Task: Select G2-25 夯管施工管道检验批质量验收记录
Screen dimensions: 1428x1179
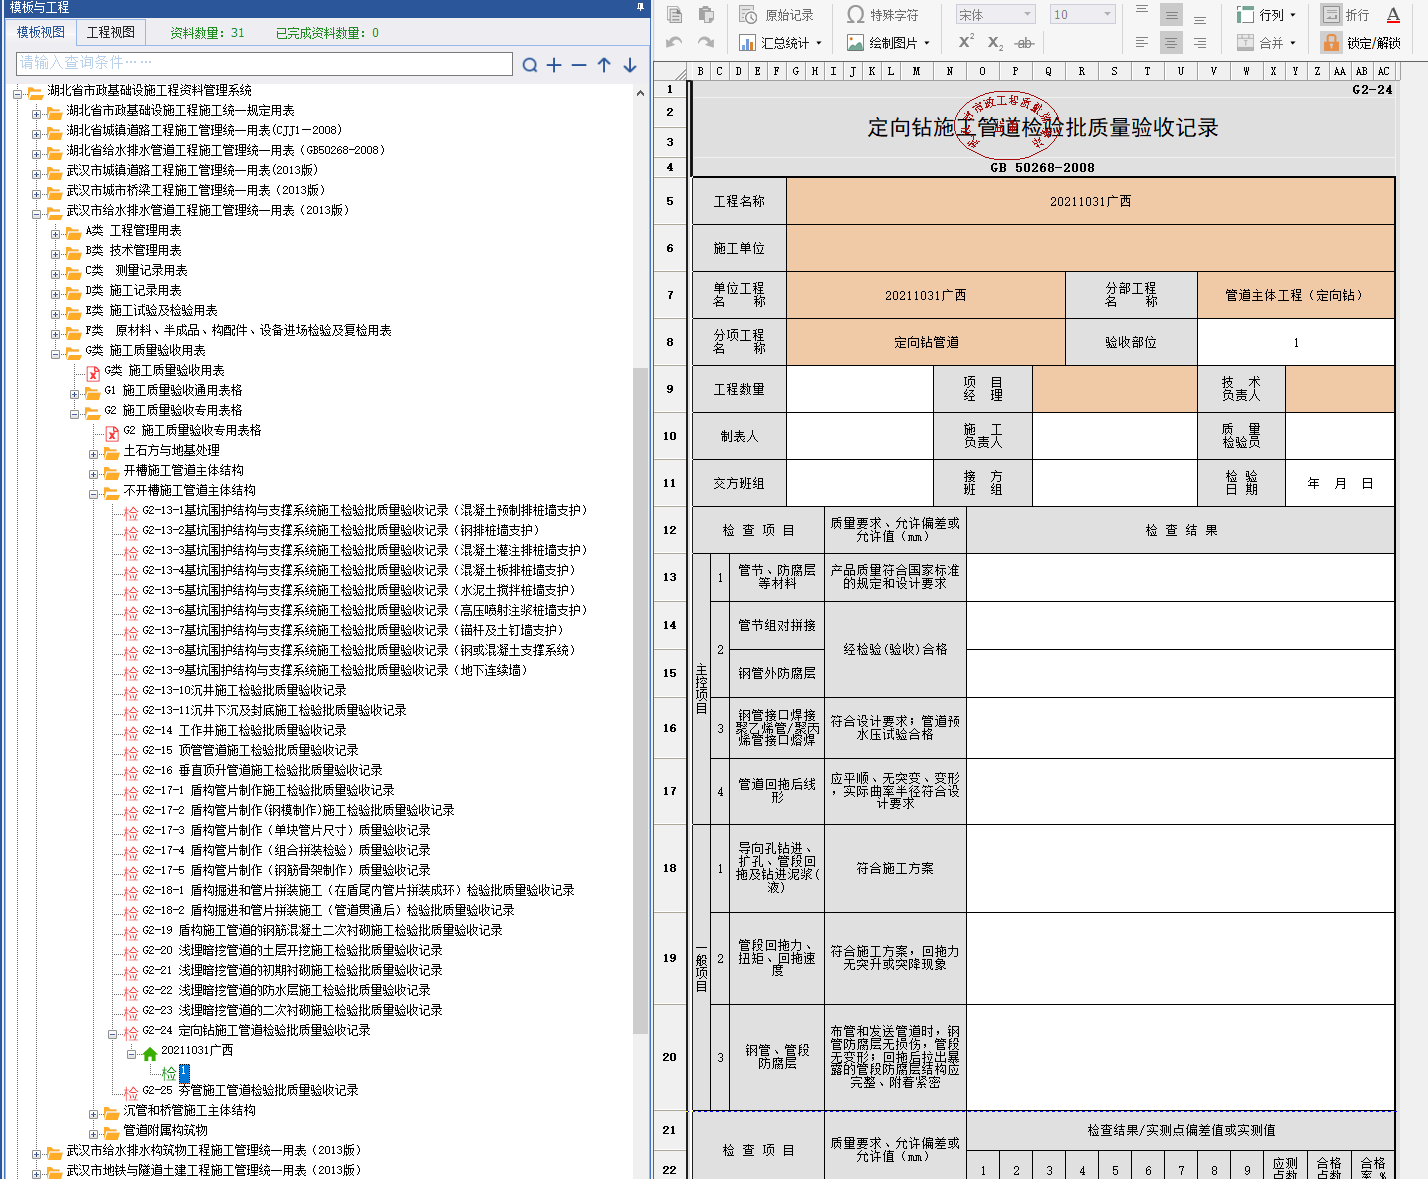Action: (250, 1091)
